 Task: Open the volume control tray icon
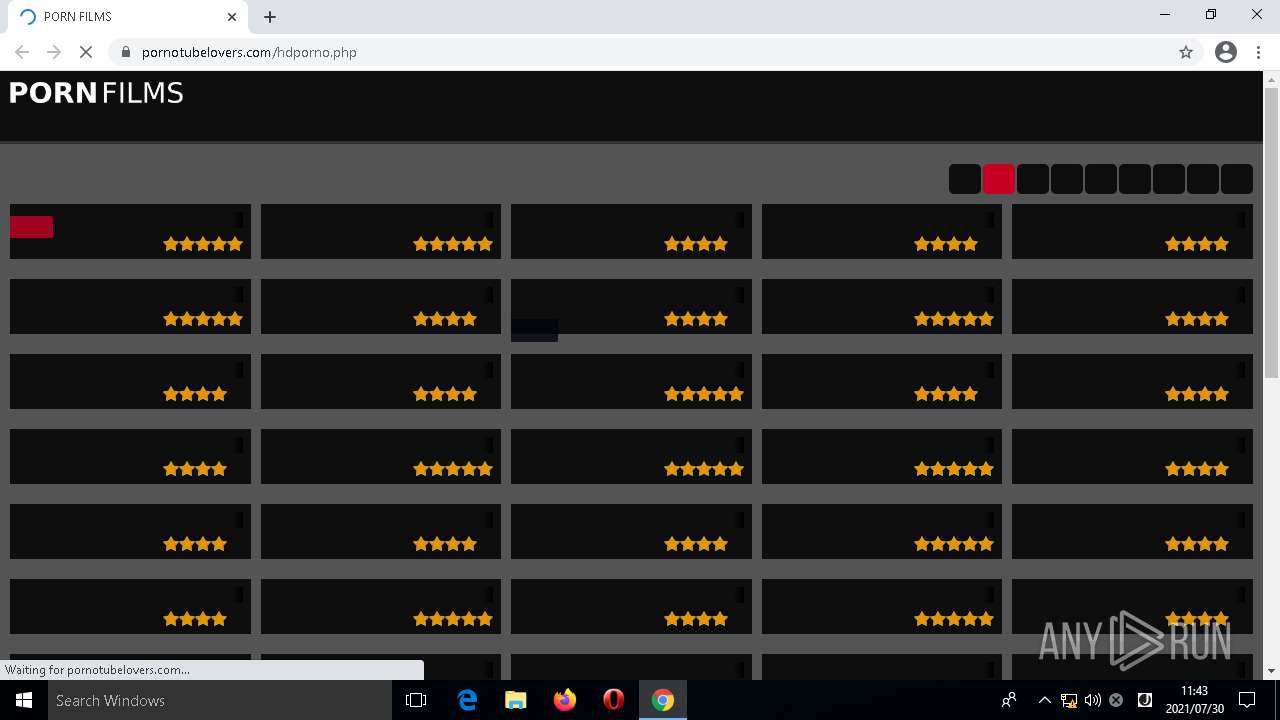[x=1093, y=700]
